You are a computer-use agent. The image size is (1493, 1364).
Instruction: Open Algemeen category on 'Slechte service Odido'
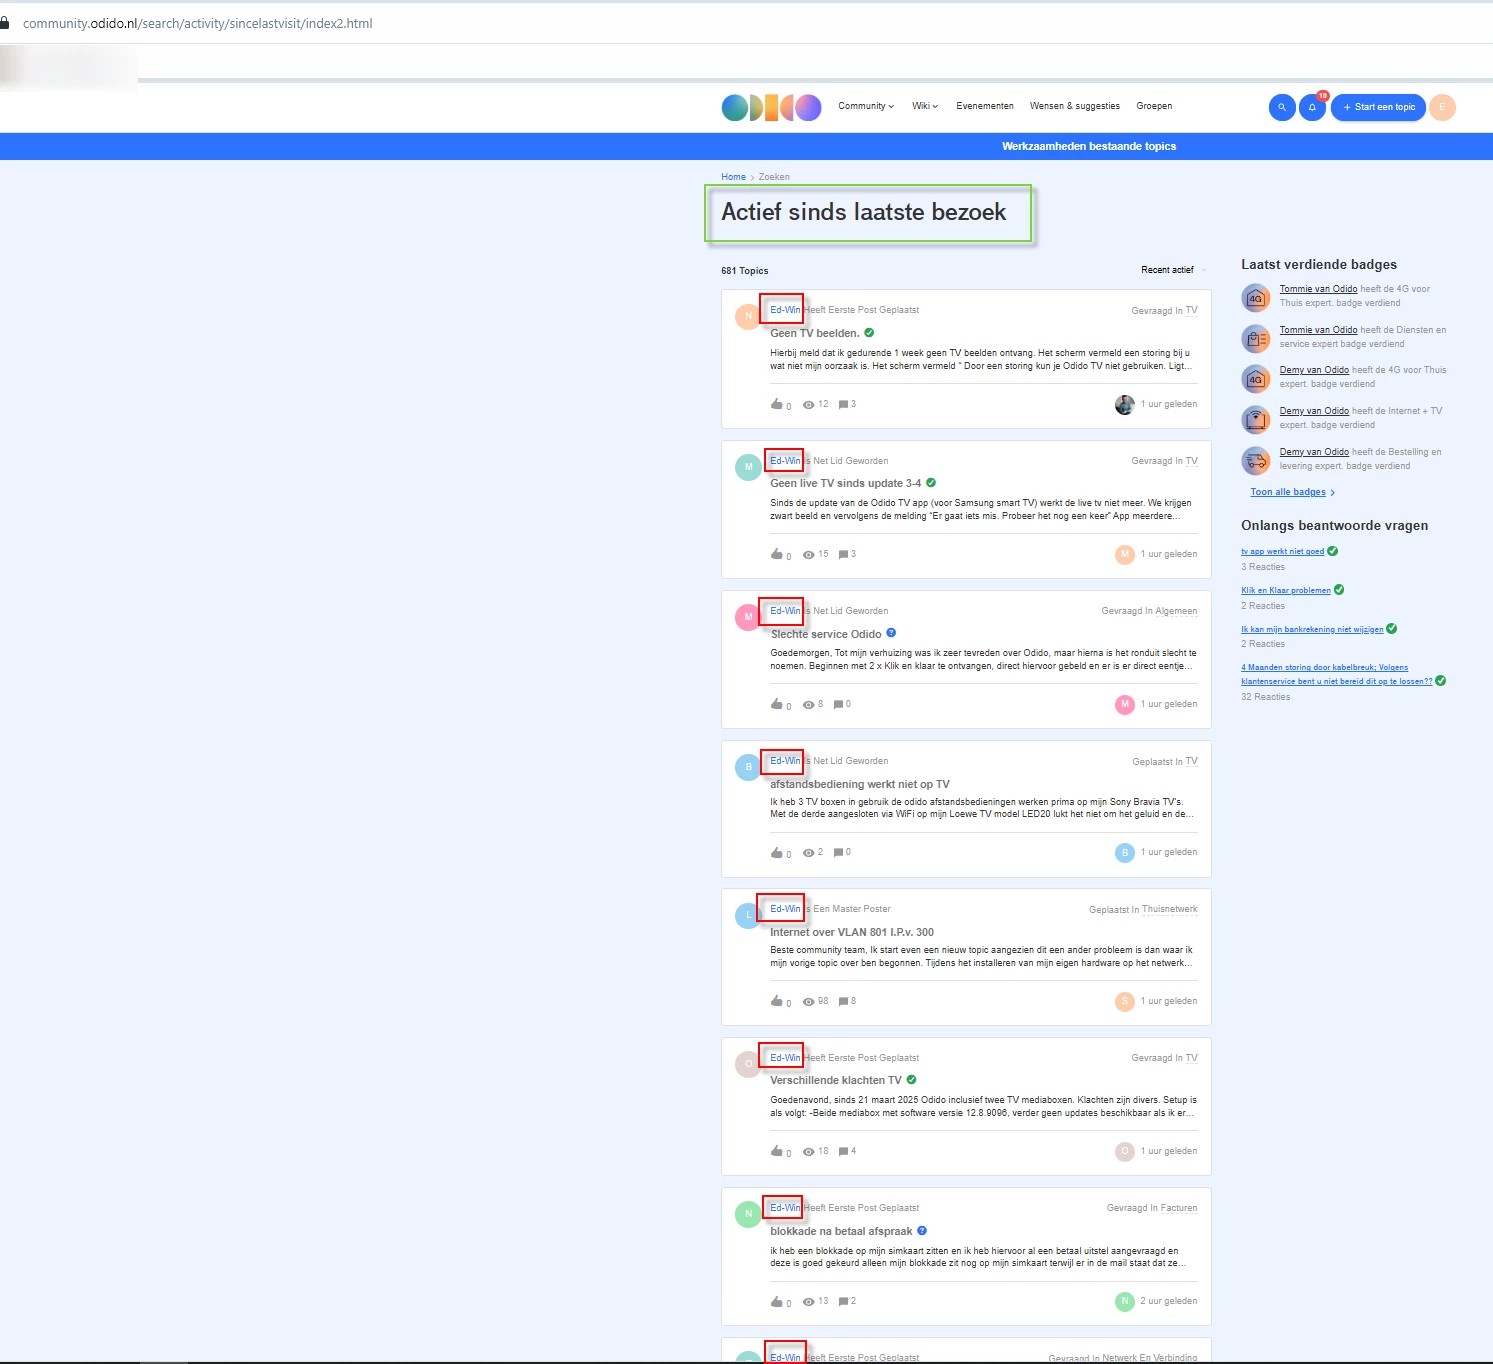(x=1176, y=611)
